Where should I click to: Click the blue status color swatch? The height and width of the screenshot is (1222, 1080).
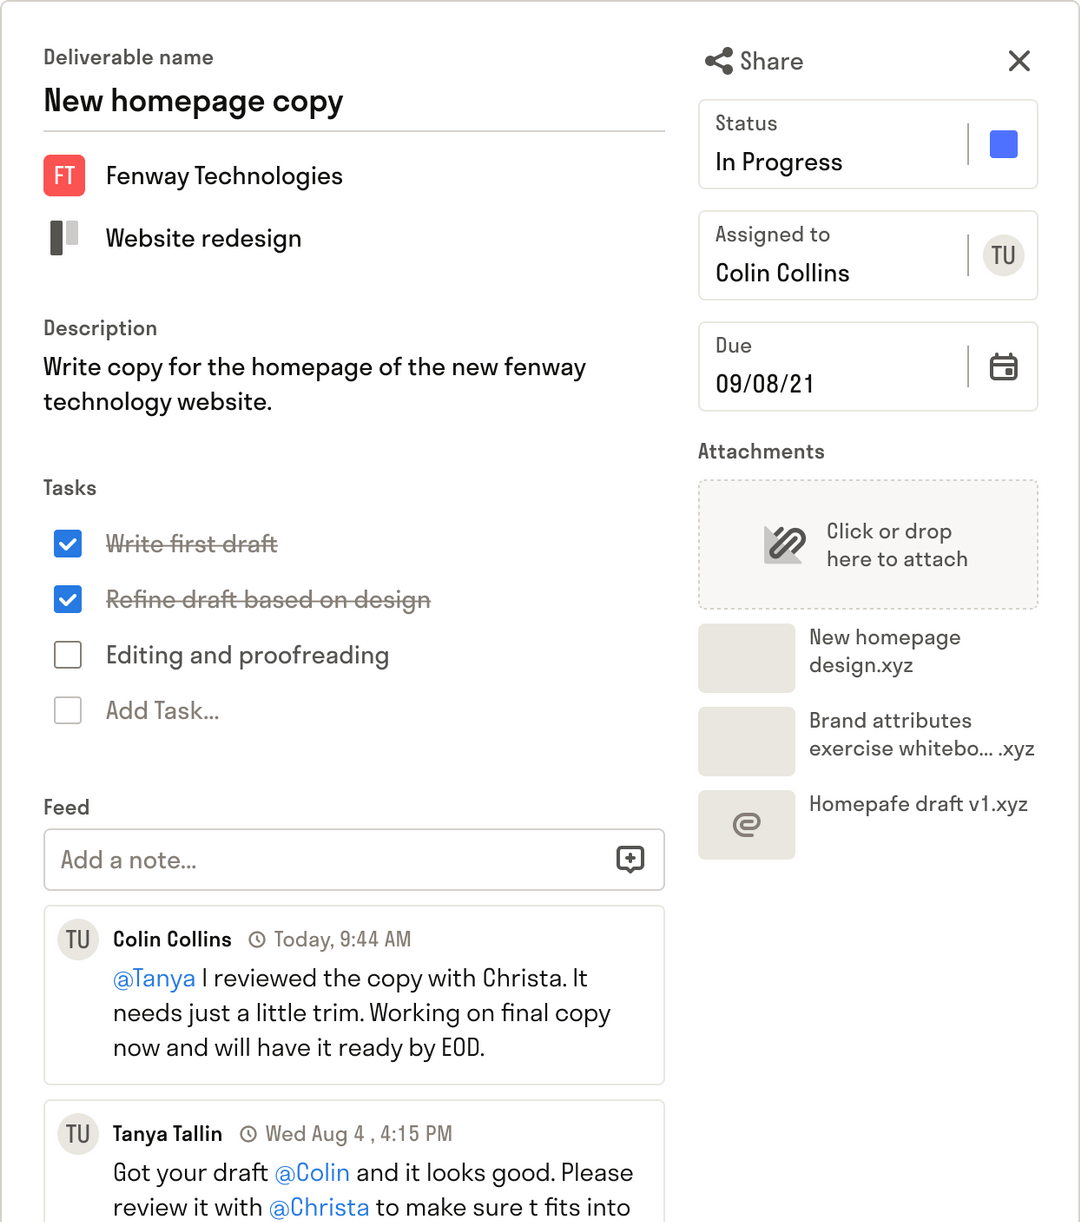pyautogui.click(x=1002, y=143)
